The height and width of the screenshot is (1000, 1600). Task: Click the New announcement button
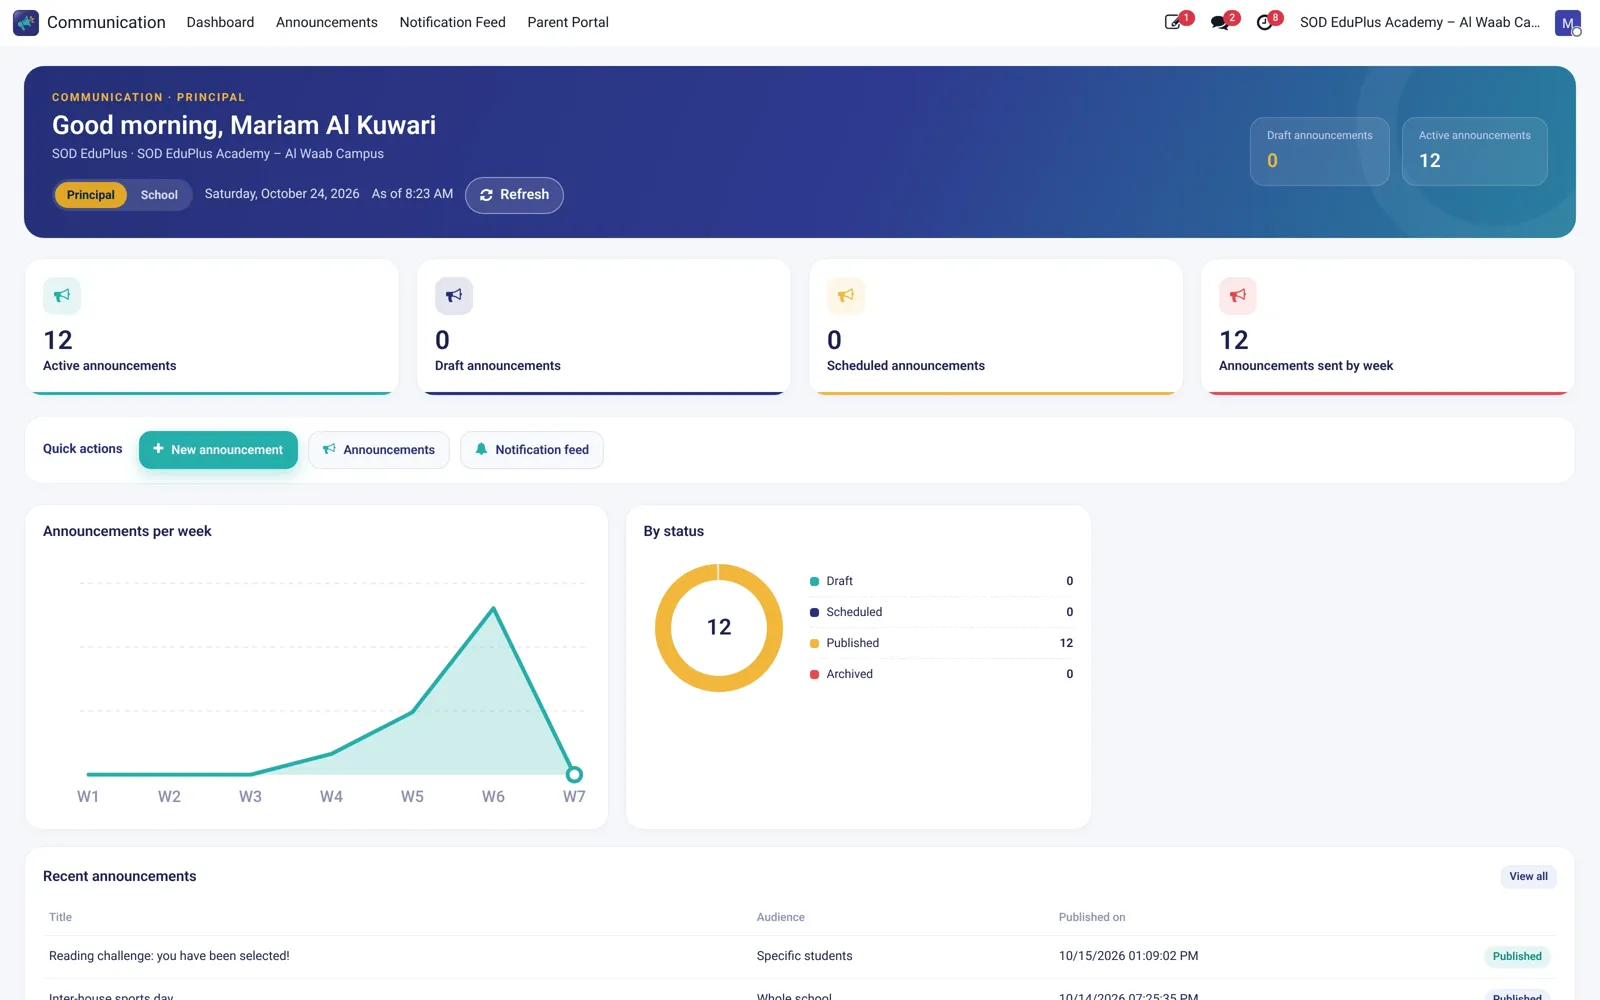pyautogui.click(x=218, y=450)
